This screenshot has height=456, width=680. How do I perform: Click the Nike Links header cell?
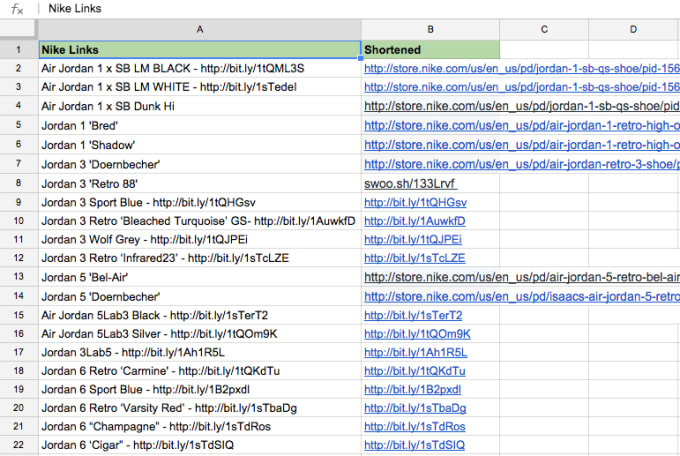point(199,49)
